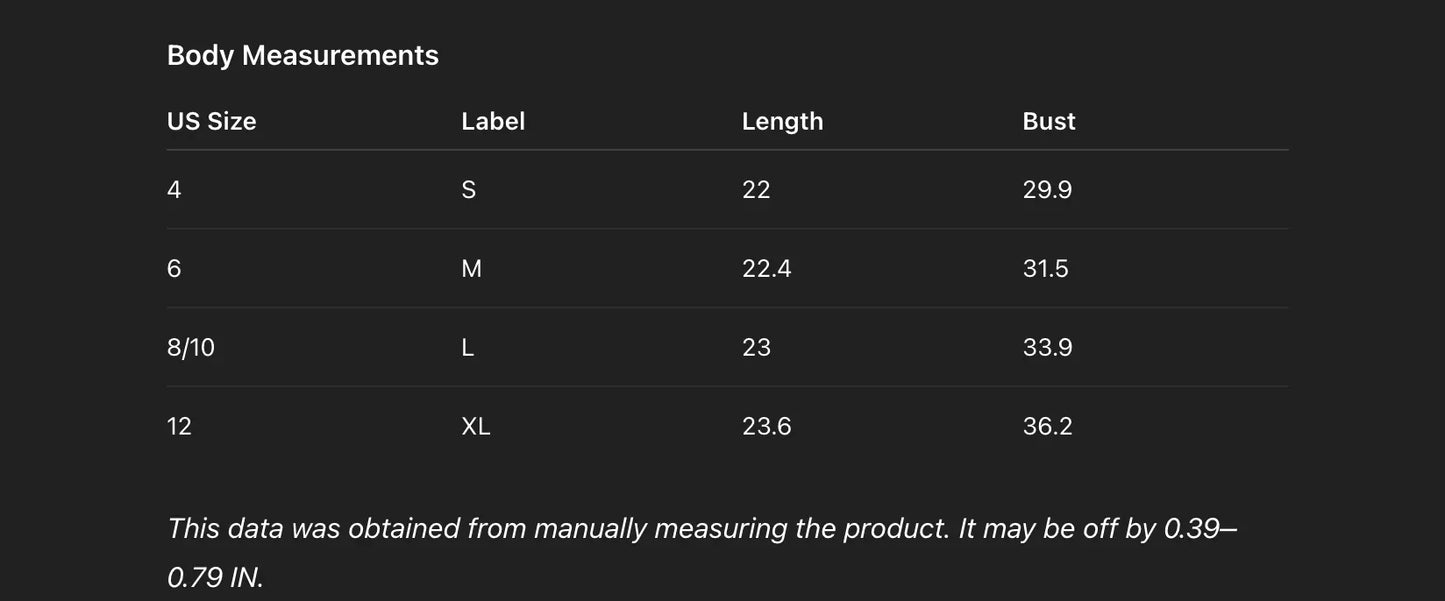
Task: Click the Bust column header
Action: (x=1048, y=121)
